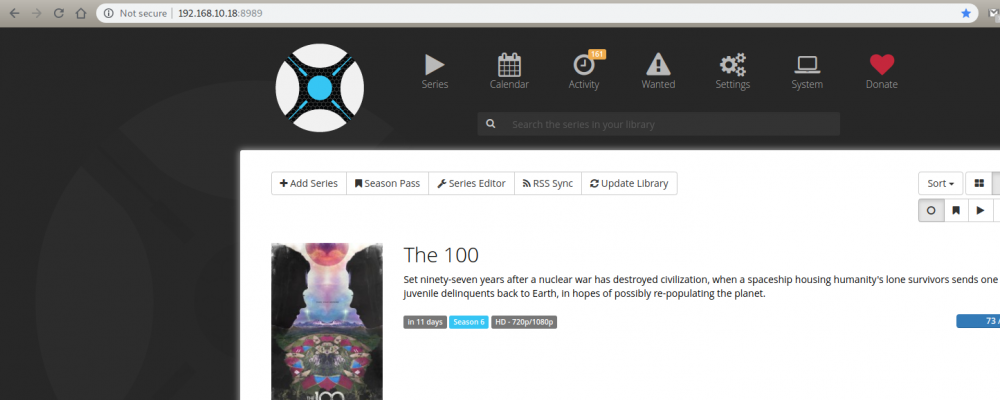Open the System page
1000x400 pixels.
(x=807, y=71)
